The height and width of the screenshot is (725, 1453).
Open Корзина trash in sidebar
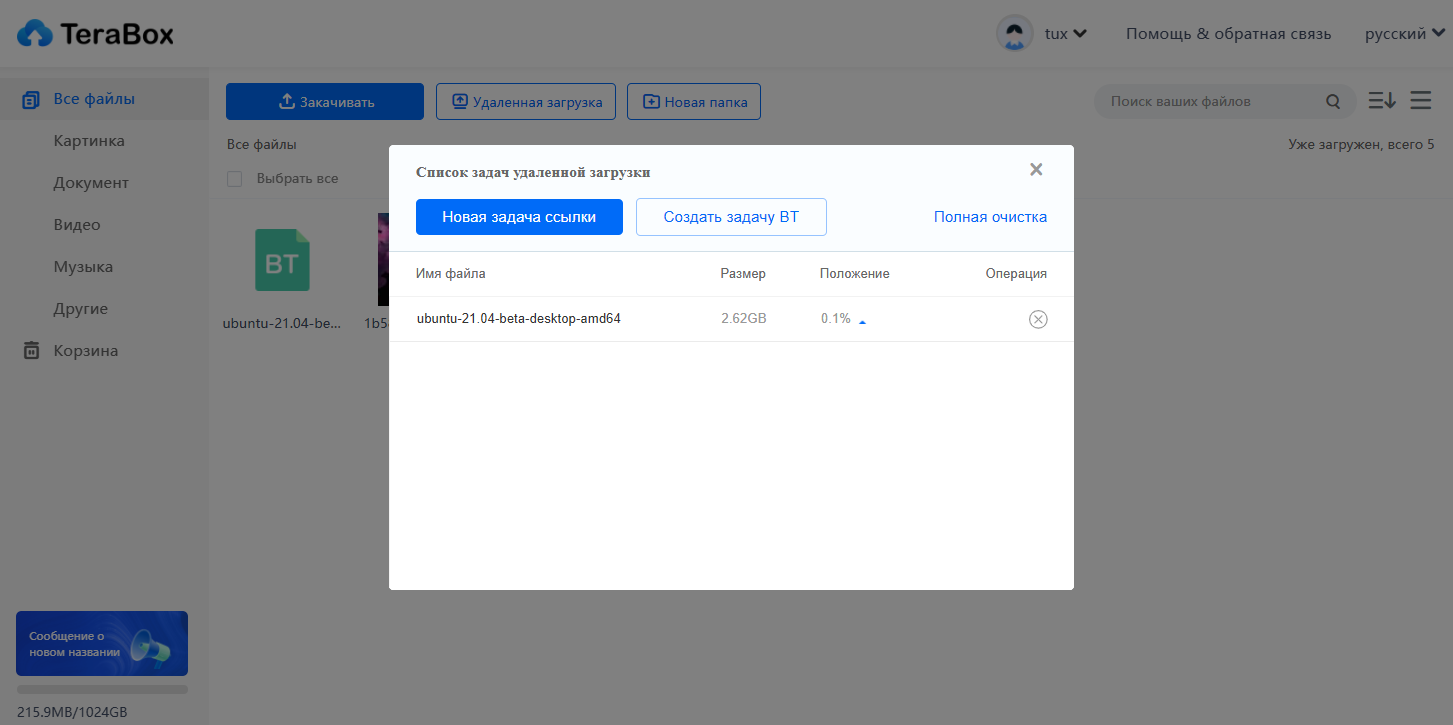70,351
